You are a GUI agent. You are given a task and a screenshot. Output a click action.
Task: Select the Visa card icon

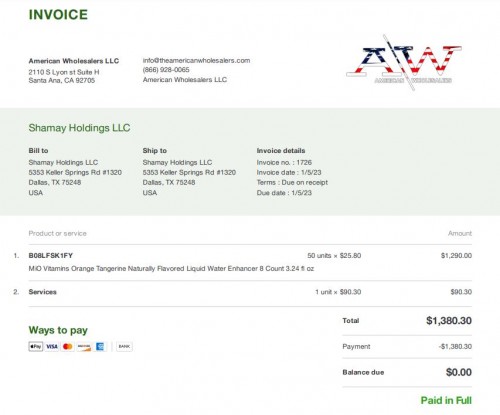click(x=52, y=347)
